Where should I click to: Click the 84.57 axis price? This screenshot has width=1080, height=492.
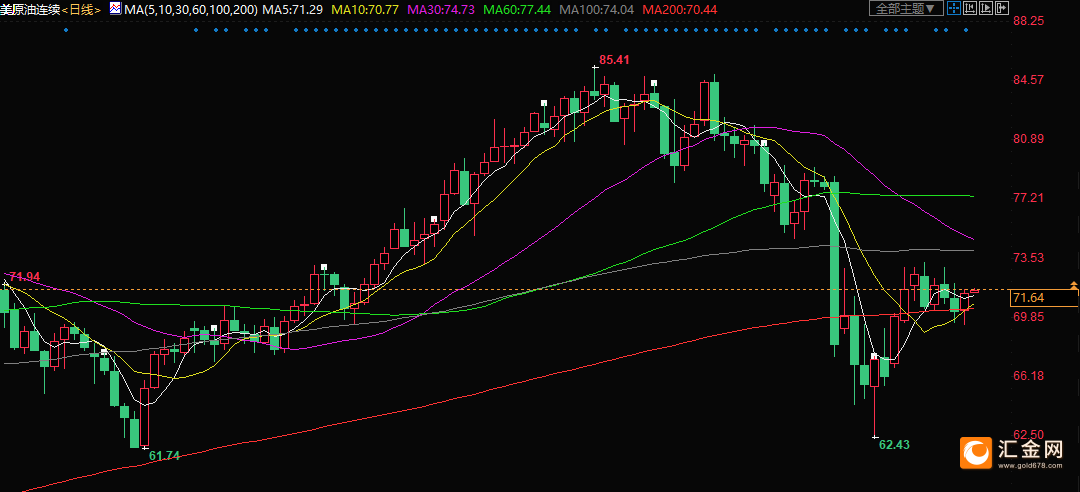point(1029,79)
